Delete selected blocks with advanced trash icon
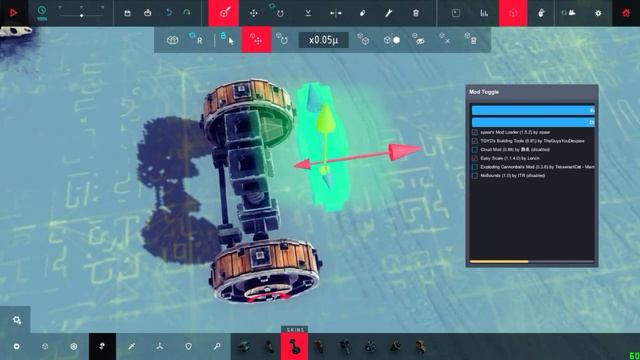 click(471, 39)
